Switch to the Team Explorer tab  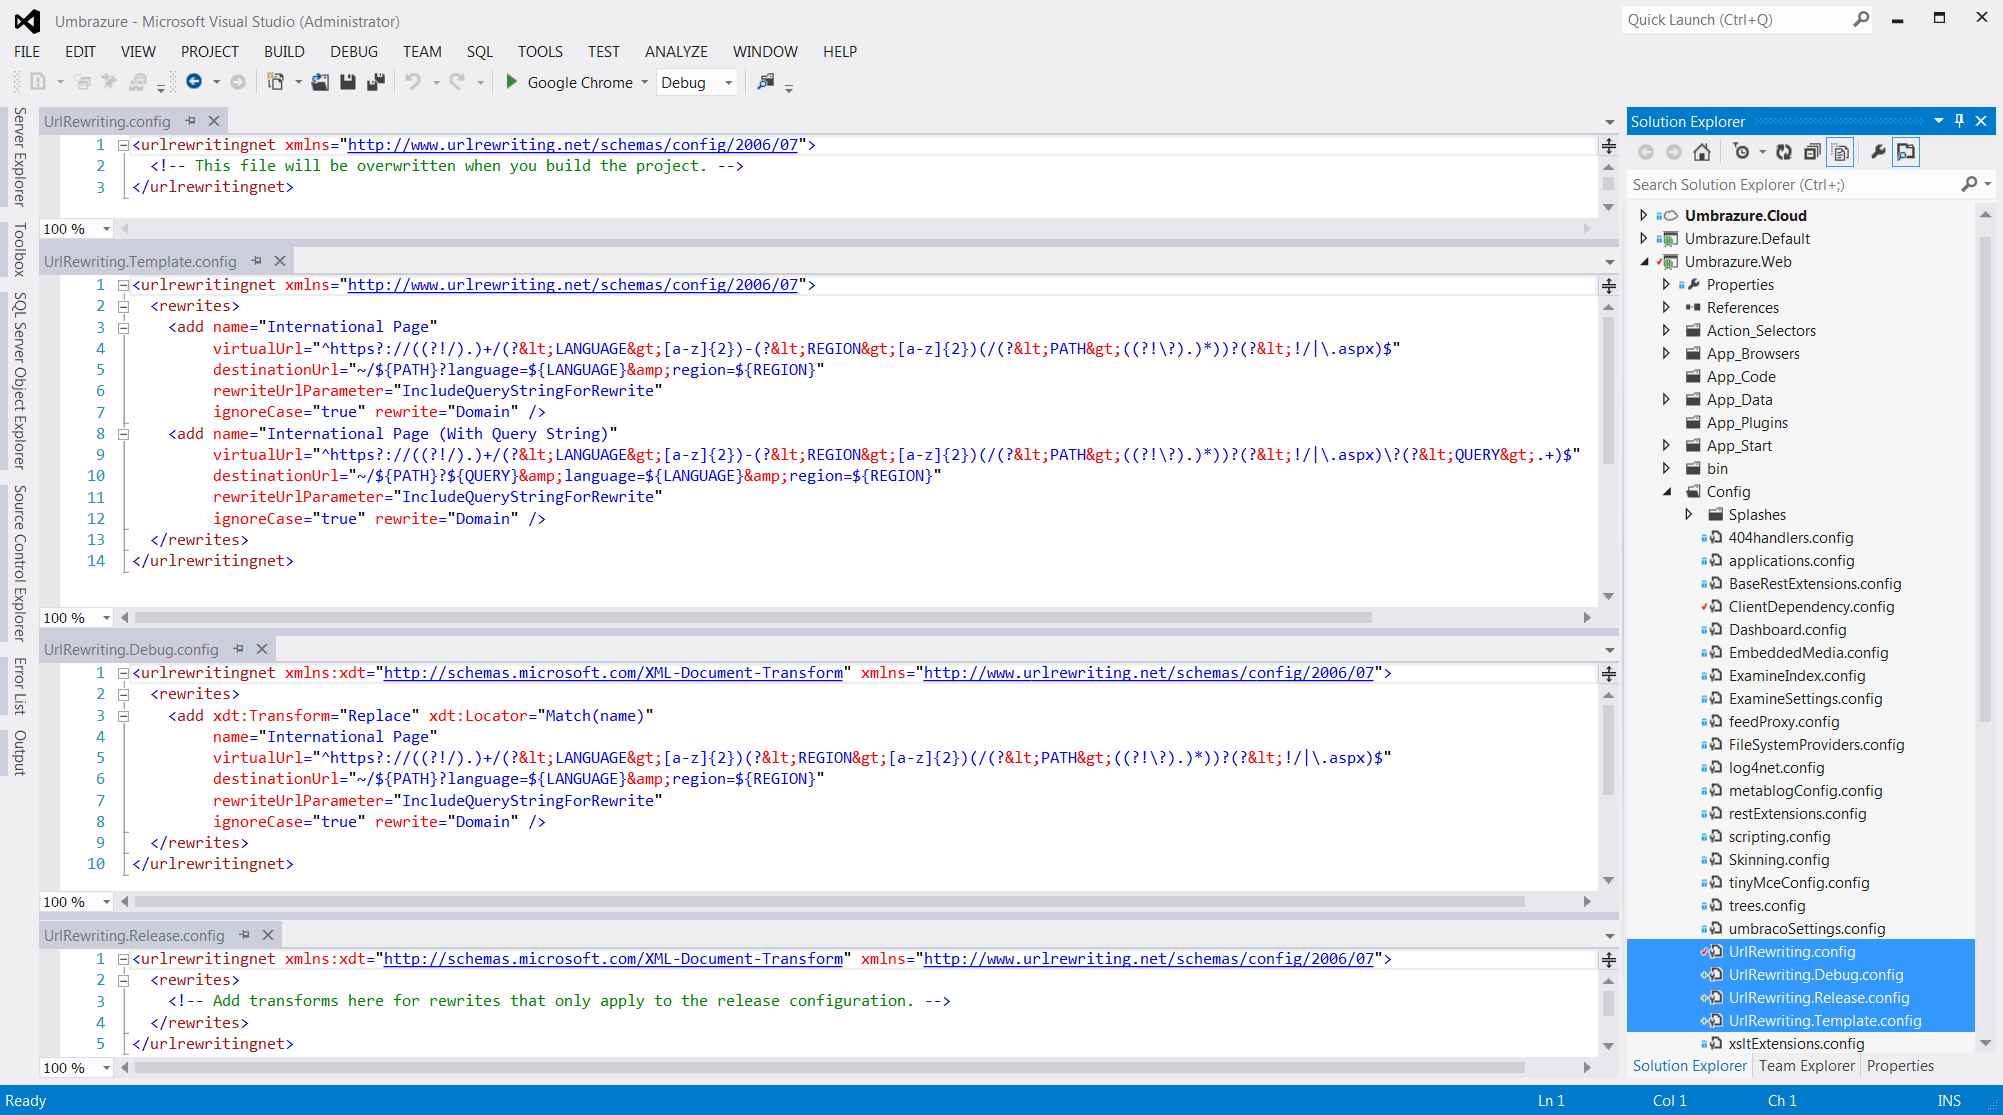click(1806, 1066)
